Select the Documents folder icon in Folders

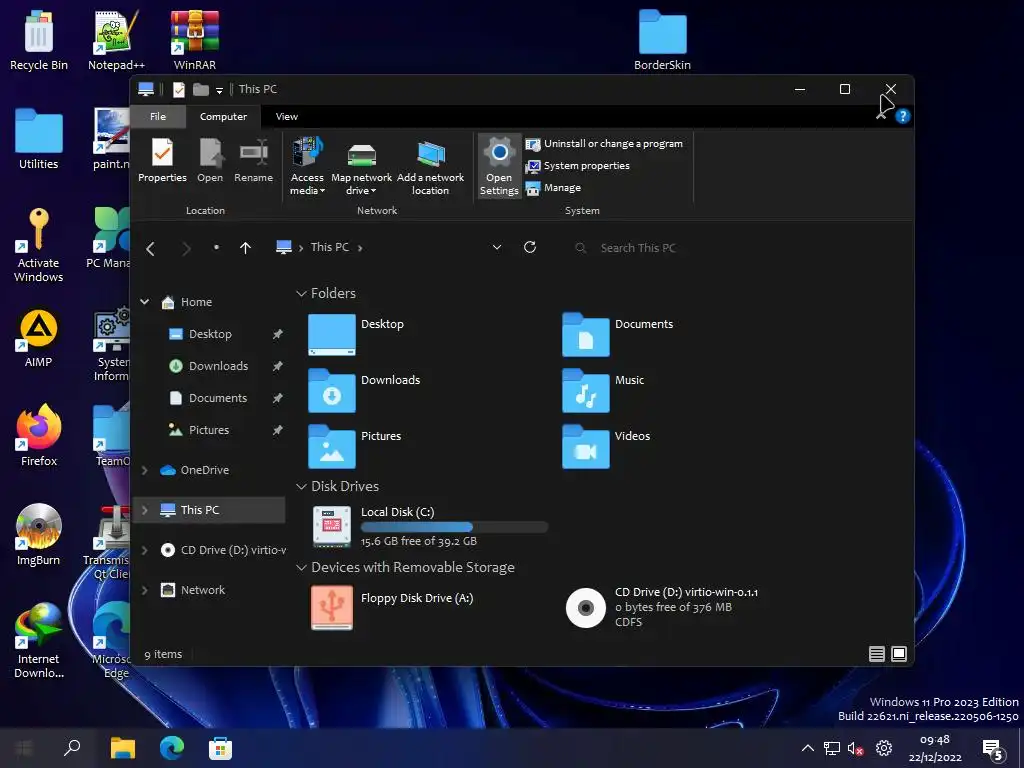coord(586,335)
